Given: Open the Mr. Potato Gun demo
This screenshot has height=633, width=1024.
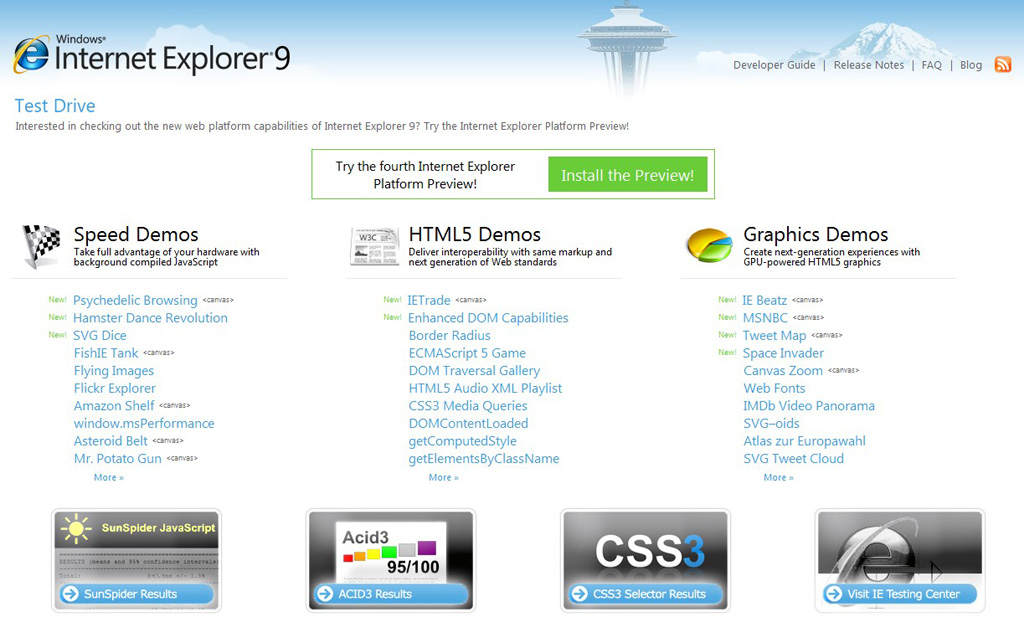Looking at the screenshot, I should pyautogui.click(x=118, y=459).
